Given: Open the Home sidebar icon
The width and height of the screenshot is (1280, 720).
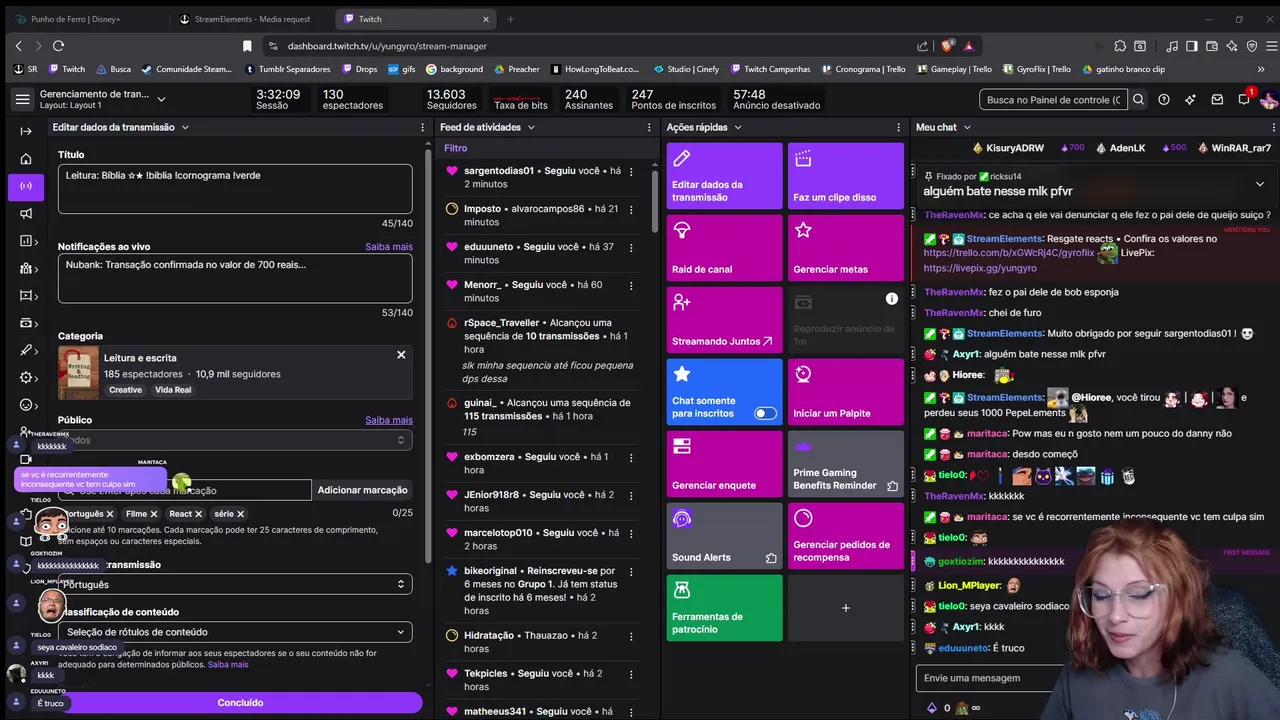Looking at the screenshot, I should pos(26,159).
